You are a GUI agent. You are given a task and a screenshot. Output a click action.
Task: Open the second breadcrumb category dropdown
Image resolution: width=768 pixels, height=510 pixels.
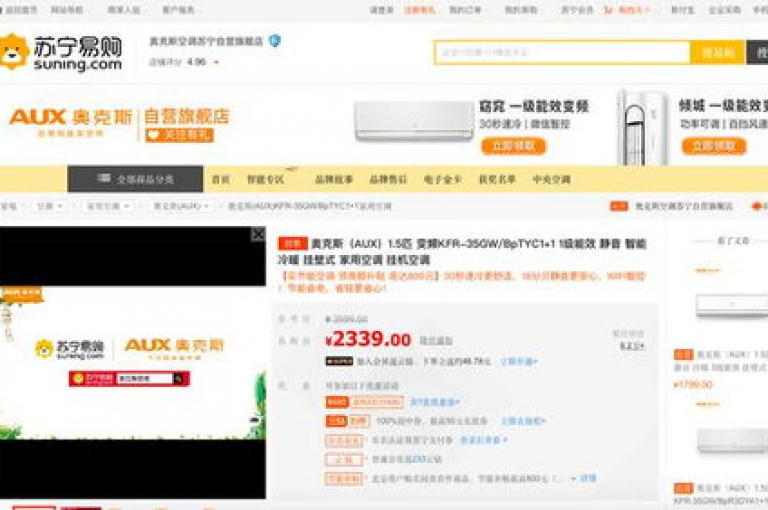108,206
